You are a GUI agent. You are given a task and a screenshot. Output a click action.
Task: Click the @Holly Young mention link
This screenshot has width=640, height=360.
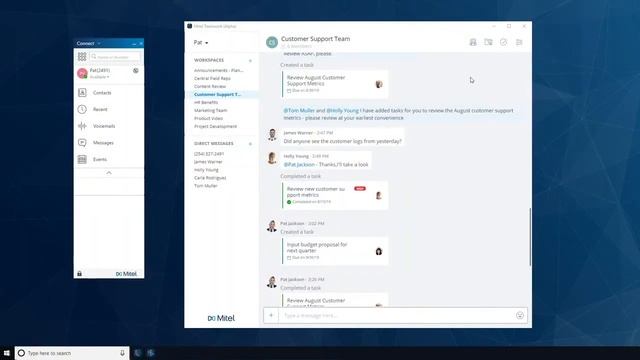[342, 111]
